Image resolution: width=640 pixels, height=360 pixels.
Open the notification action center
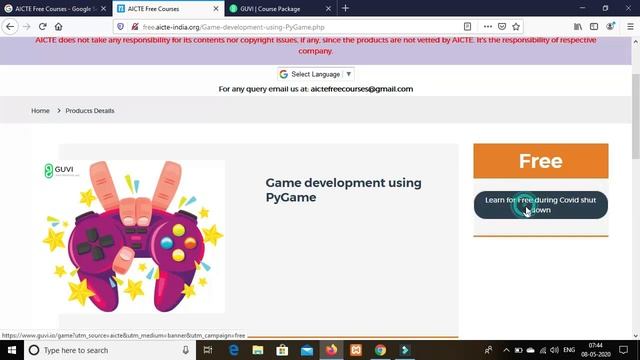pos(623,350)
